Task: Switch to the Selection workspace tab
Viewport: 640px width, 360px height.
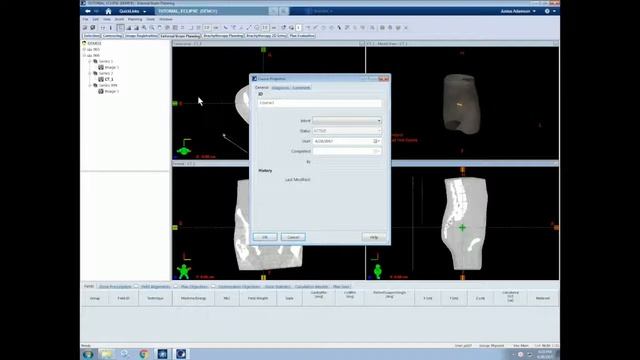Action: [91, 36]
